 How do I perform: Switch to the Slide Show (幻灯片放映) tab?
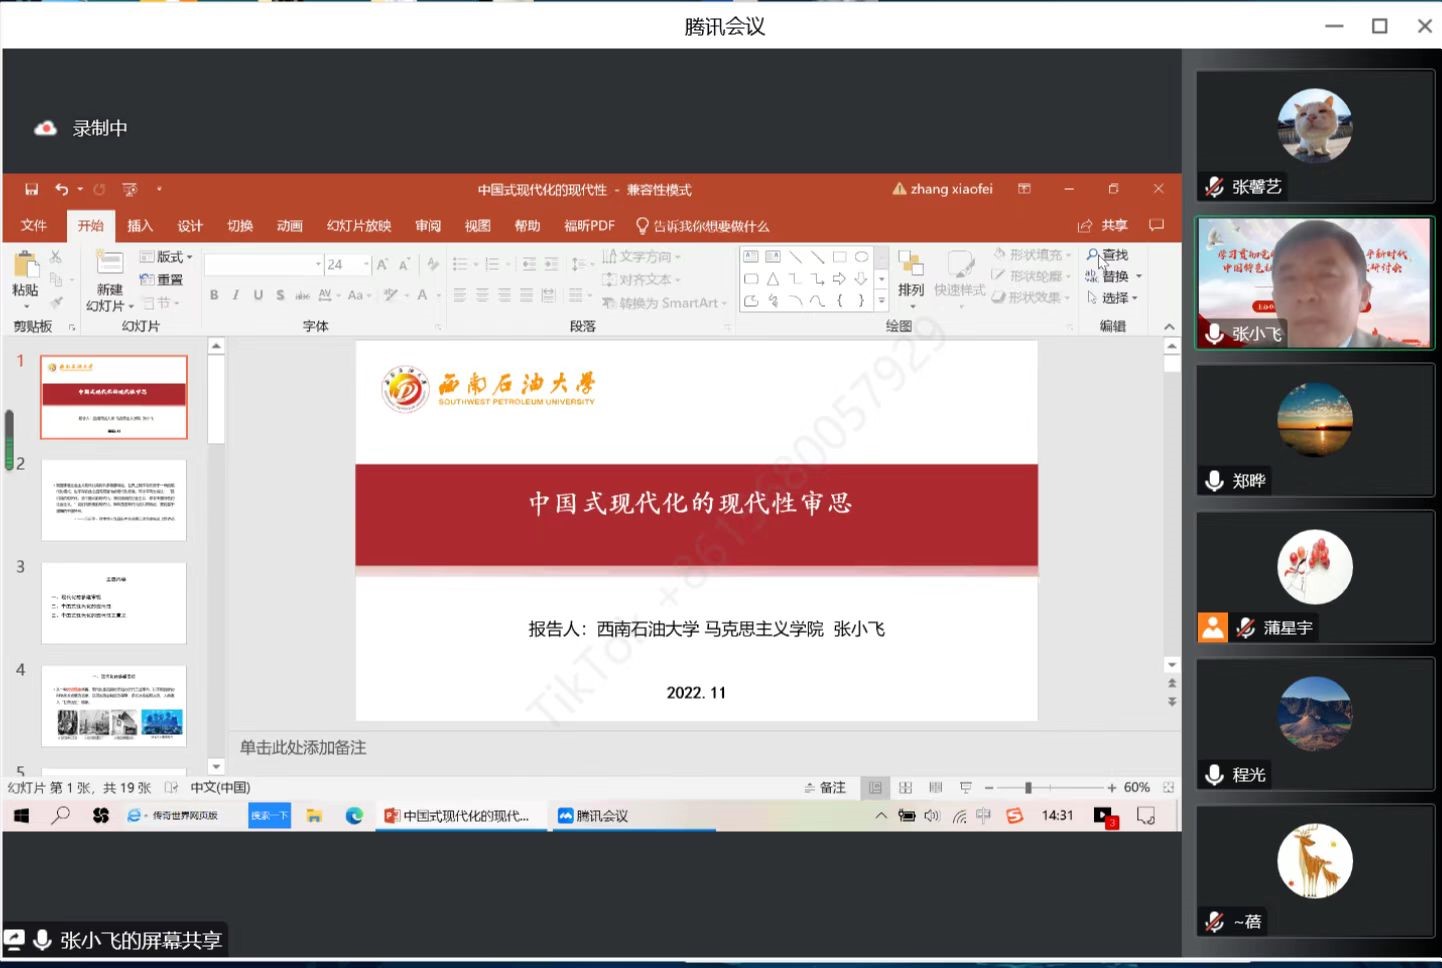(x=358, y=226)
